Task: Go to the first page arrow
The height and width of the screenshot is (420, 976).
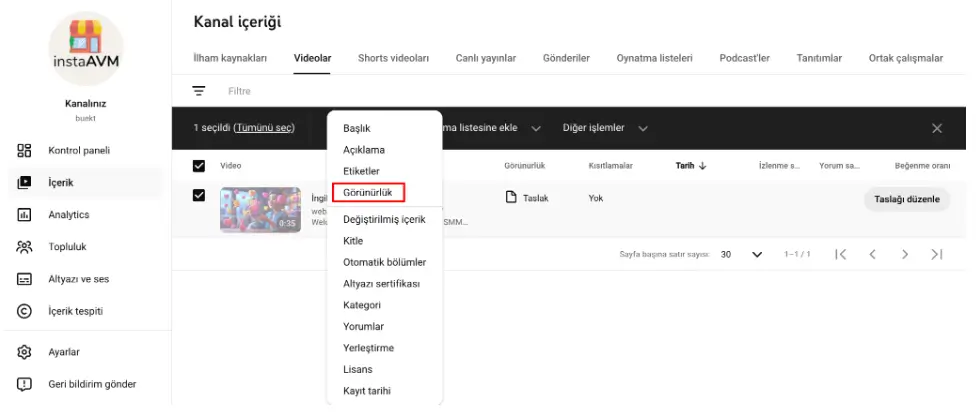Action: point(840,254)
